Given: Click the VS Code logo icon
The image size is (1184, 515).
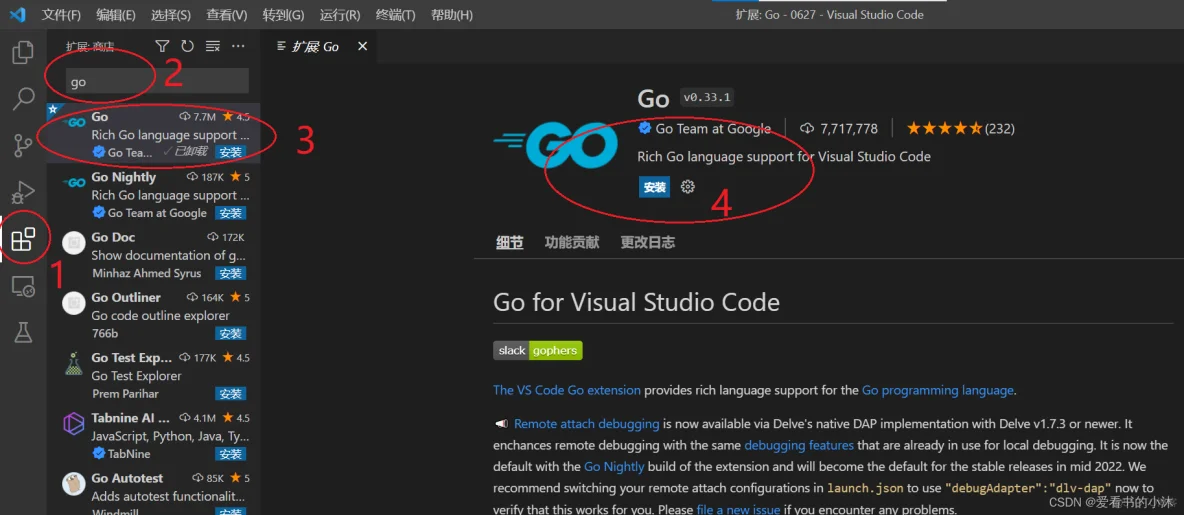Looking at the screenshot, I should [x=18, y=14].
